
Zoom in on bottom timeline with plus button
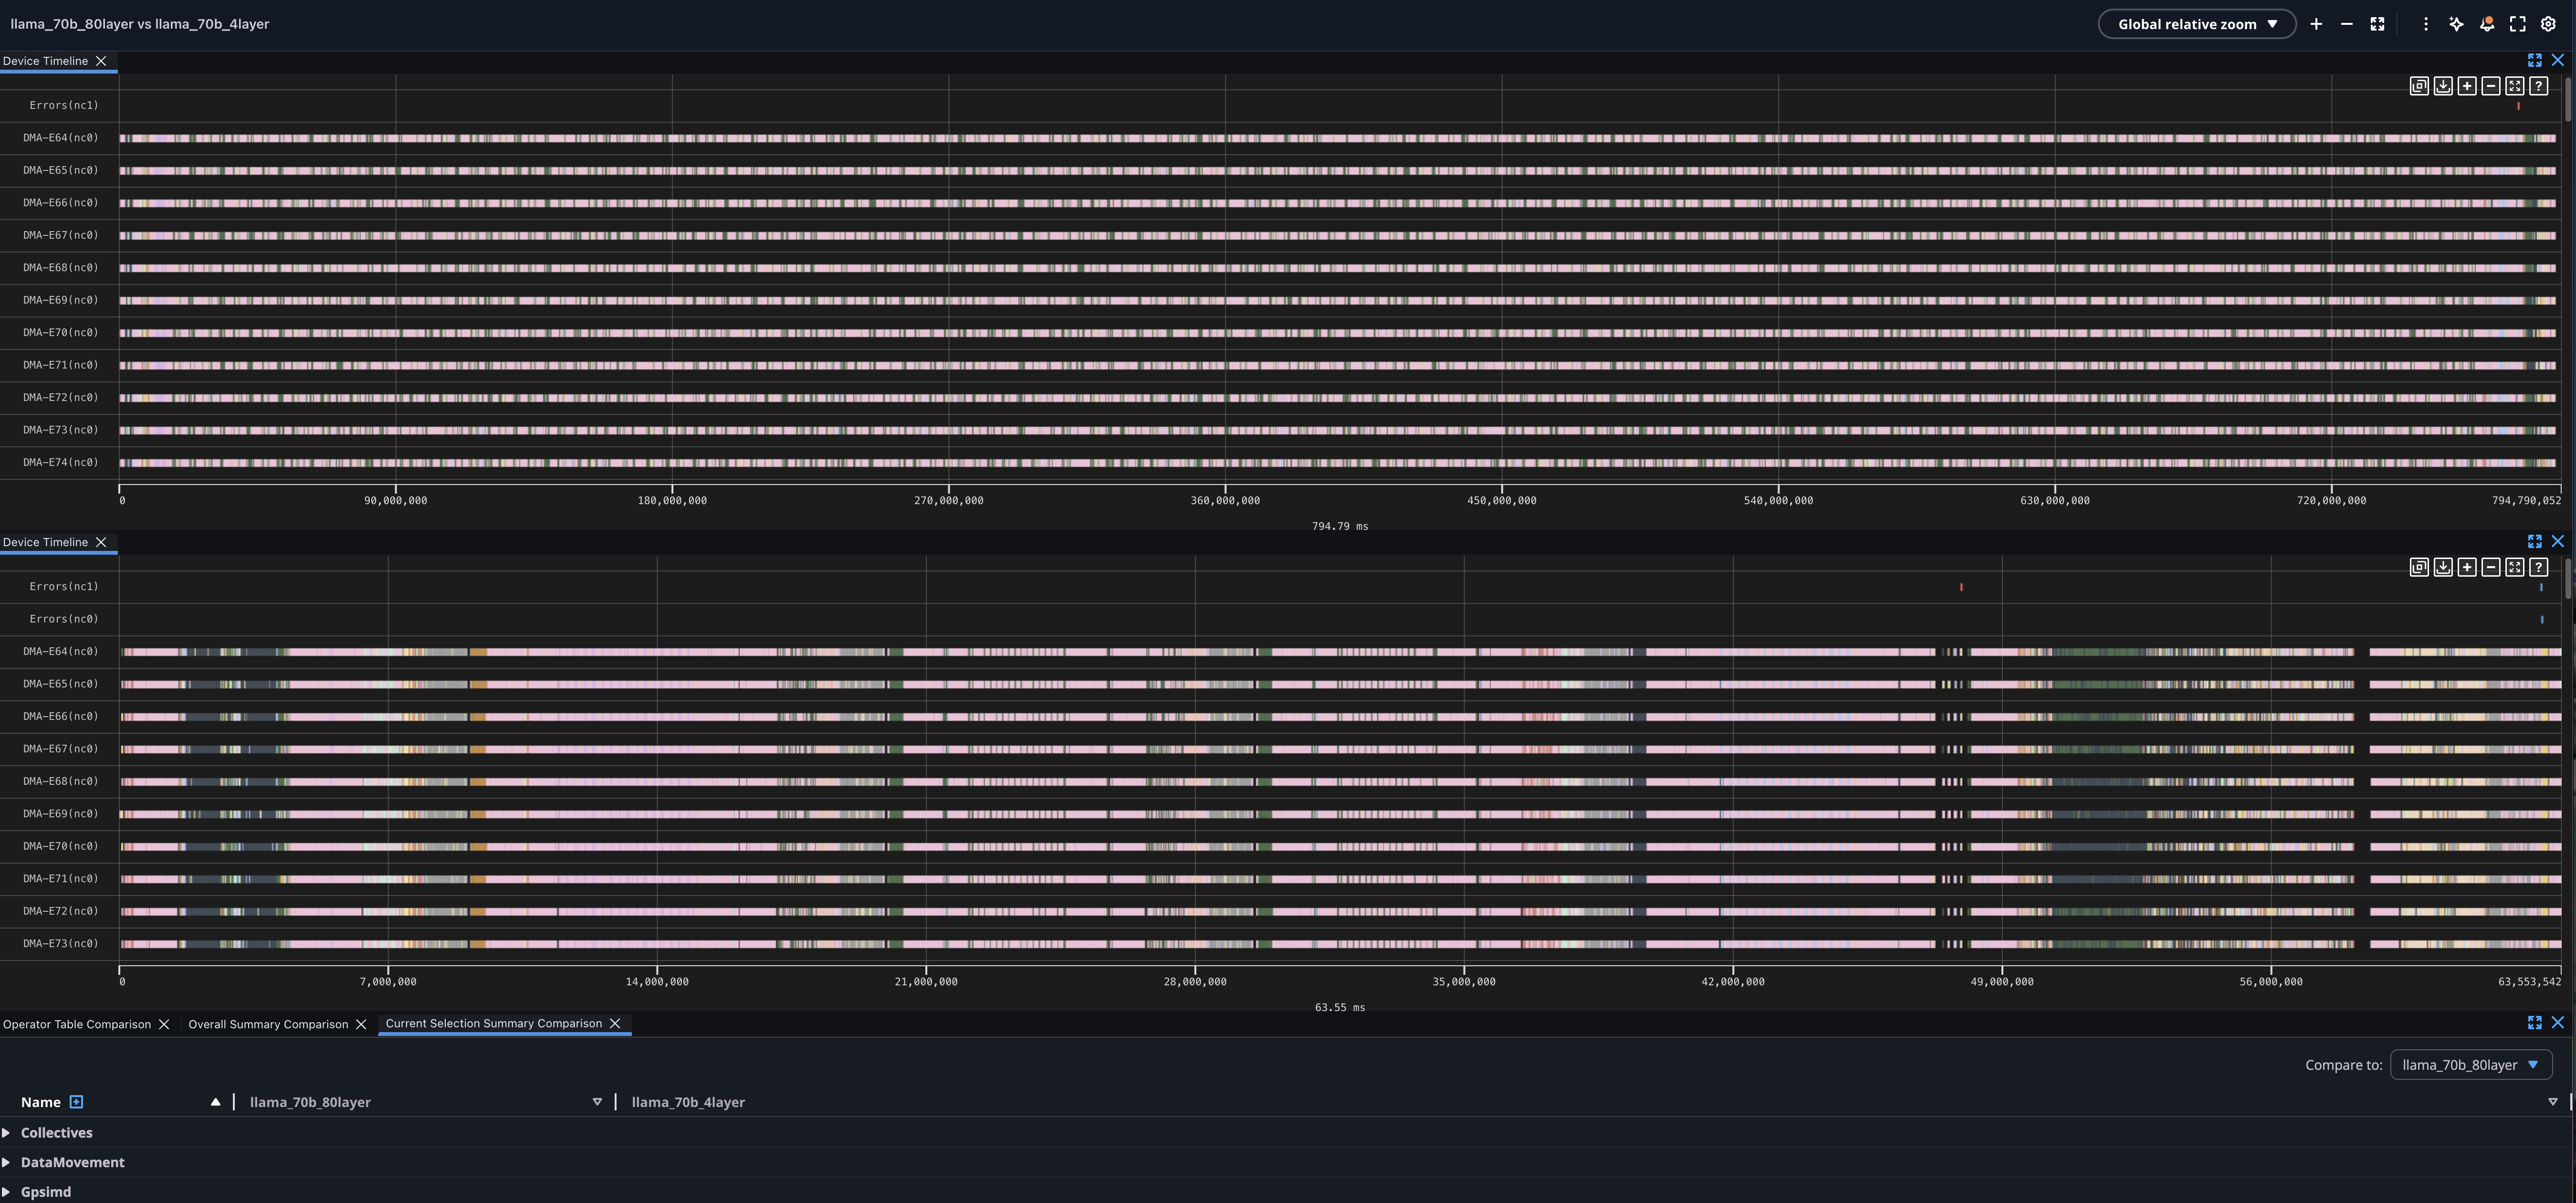coord(2467,568)
